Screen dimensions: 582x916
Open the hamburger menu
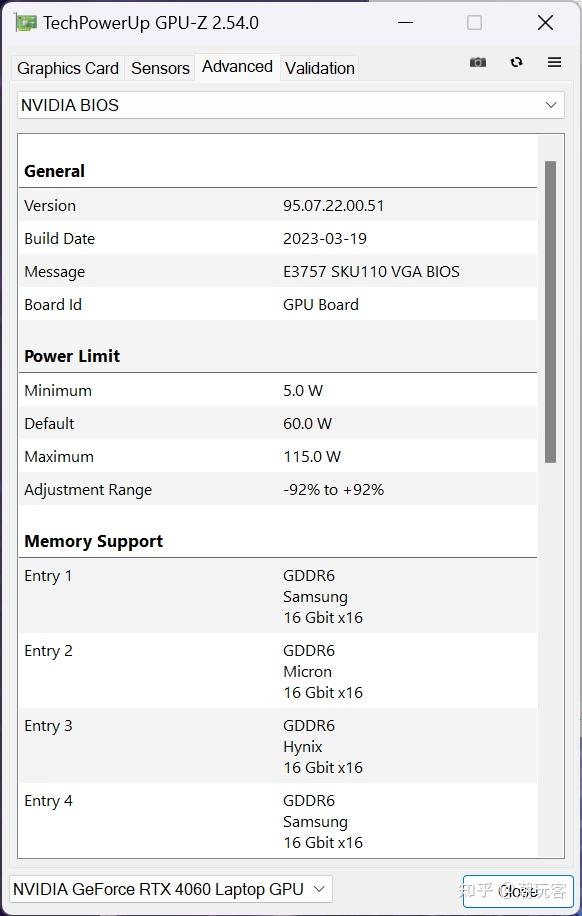coord(554,62)
